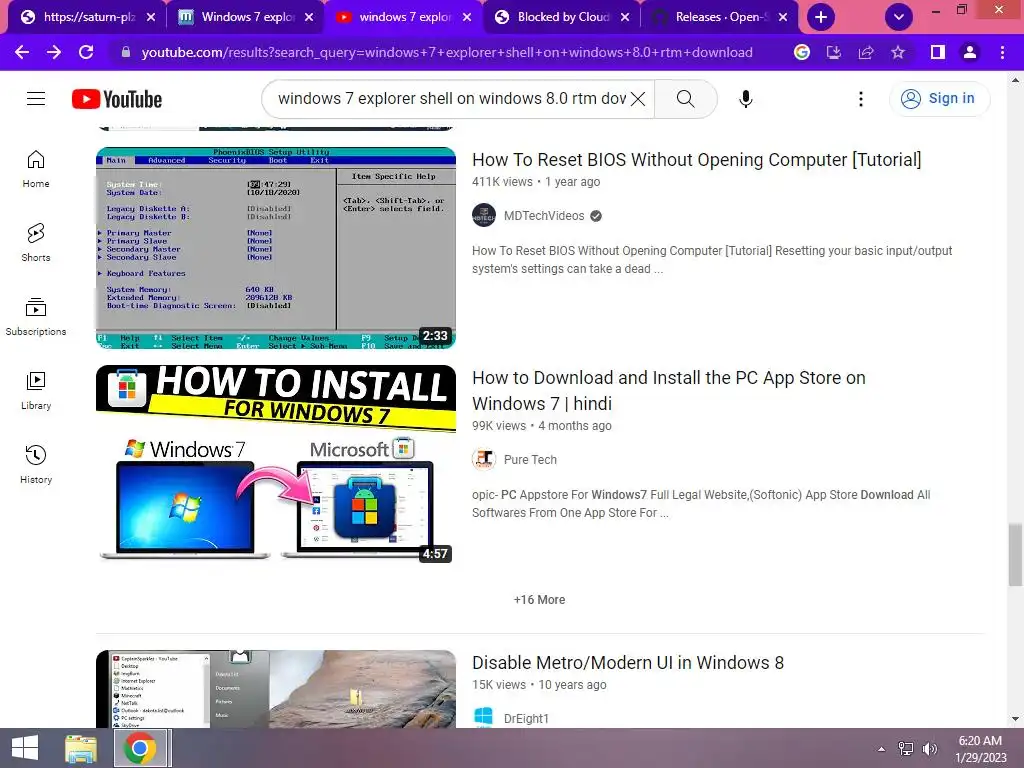Click the Google icon in address bar
Image resolution: width=1024 pixels, height=768 pixels.
pyautogui.click(x=802, y=52)
